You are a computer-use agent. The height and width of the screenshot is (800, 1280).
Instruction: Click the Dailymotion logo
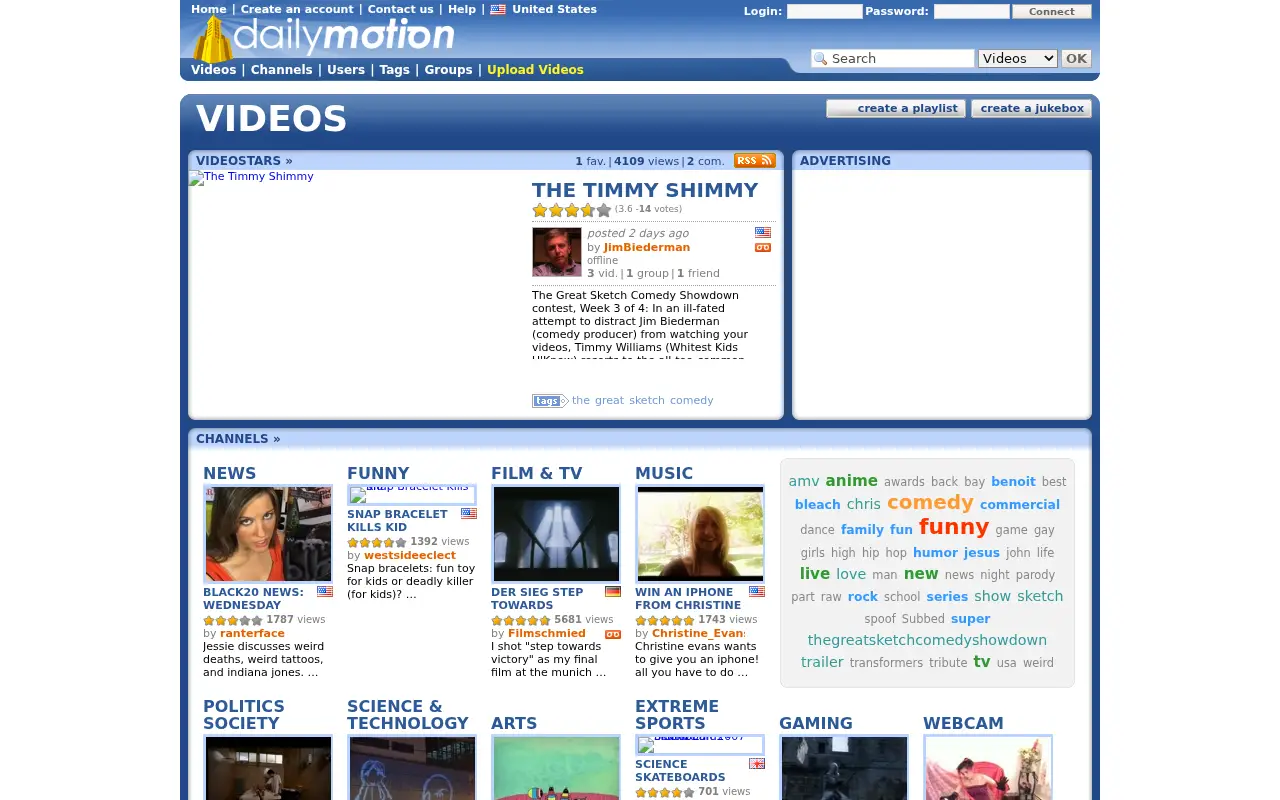[x=323, y=38]
